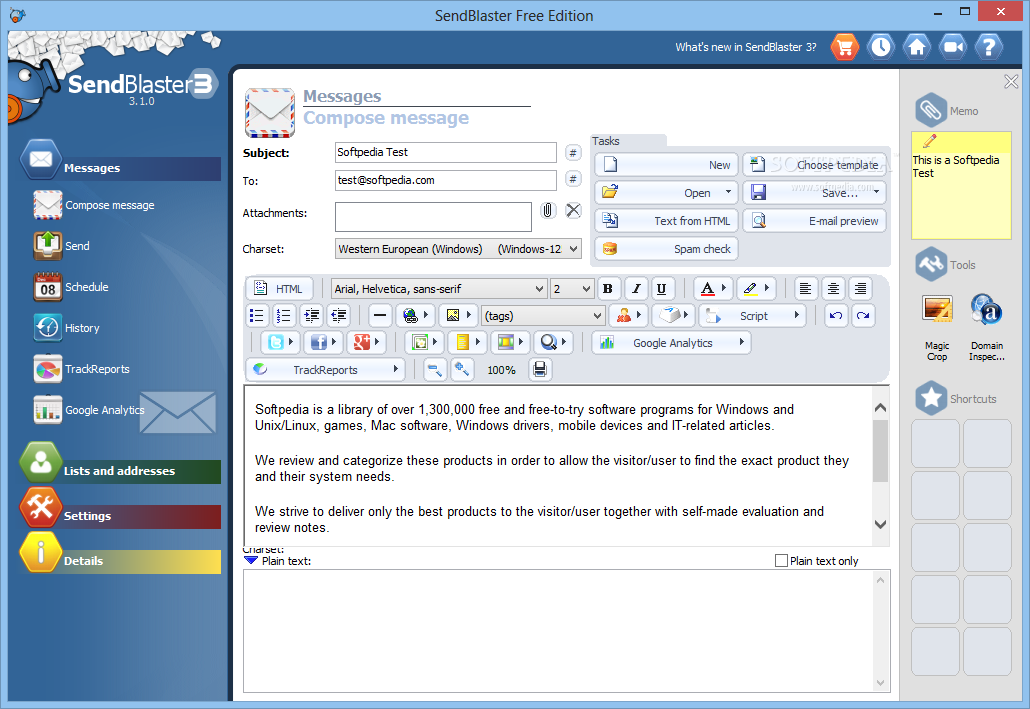
Task: Insert a numbered list
Action: point(284,316)
